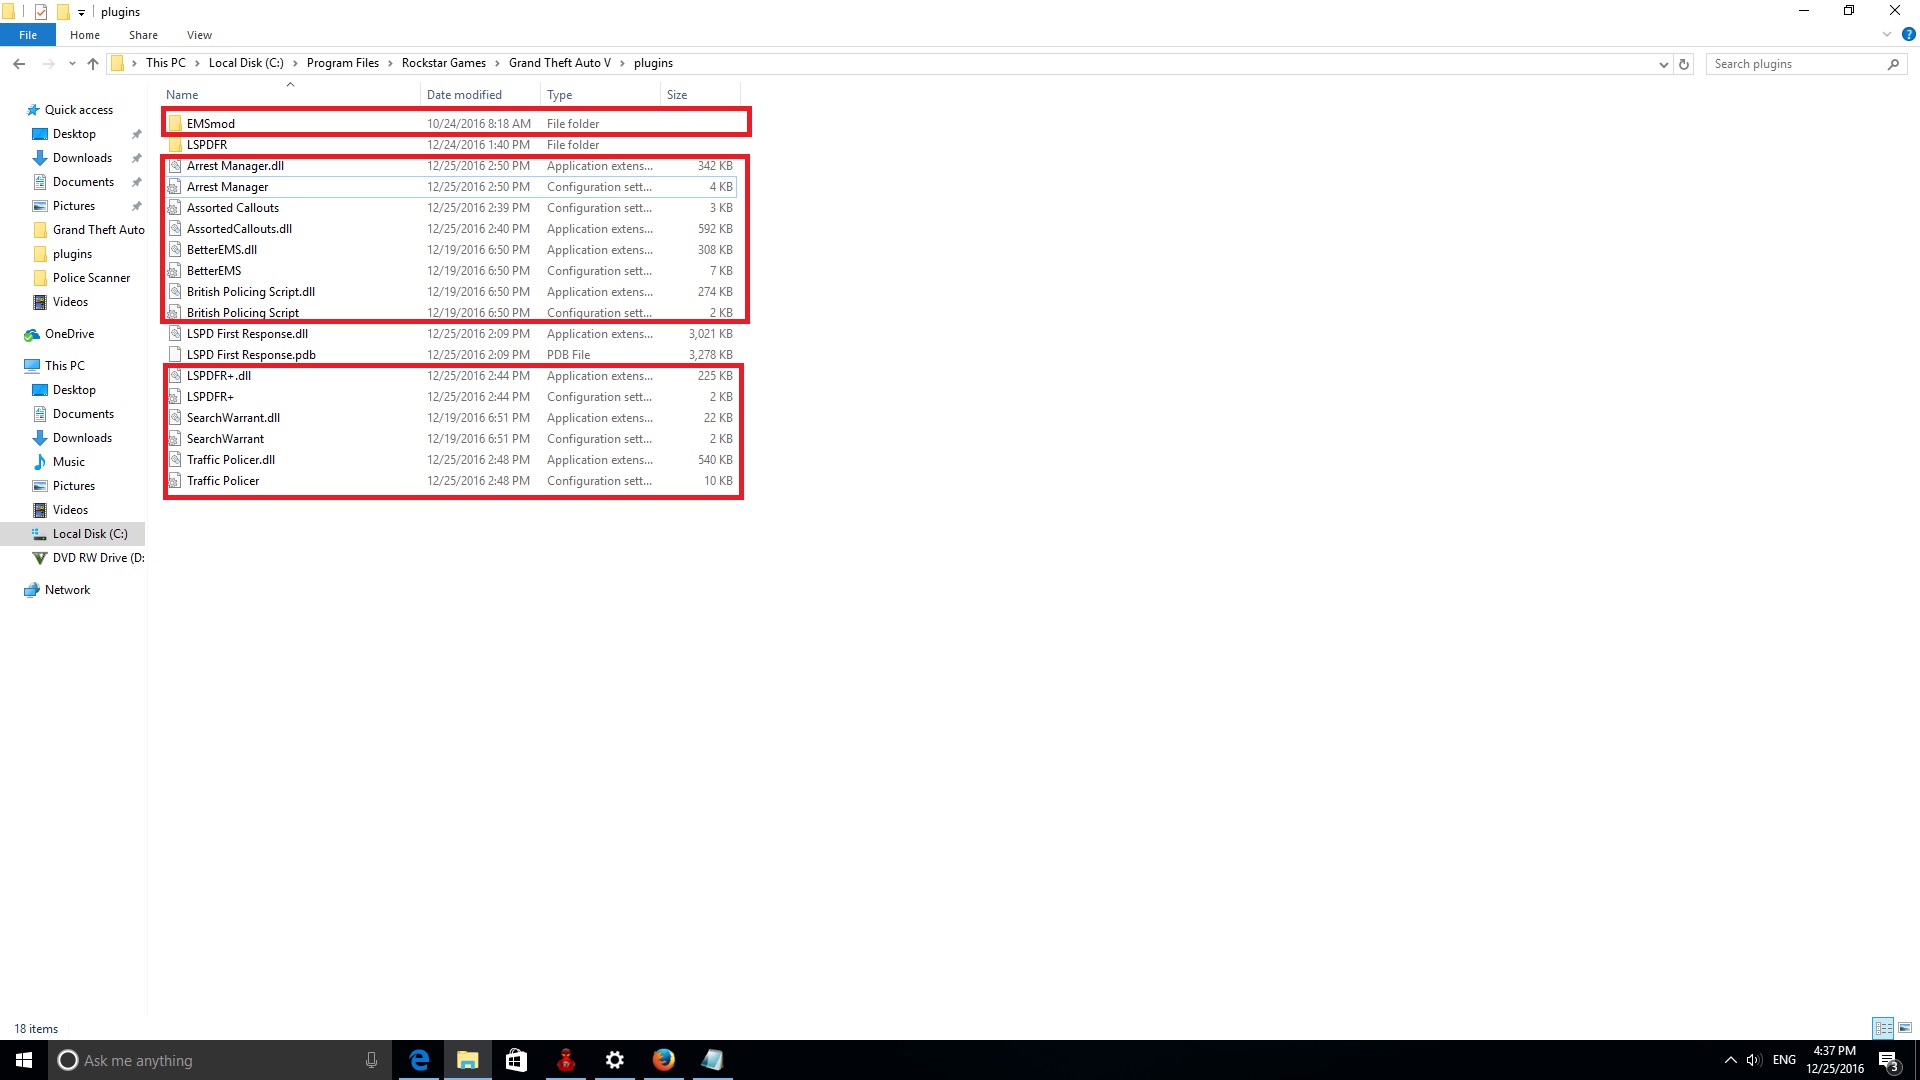Open recent locations dropdown arrow
The image size is (1920, 1080).
[x=72, y=64]
